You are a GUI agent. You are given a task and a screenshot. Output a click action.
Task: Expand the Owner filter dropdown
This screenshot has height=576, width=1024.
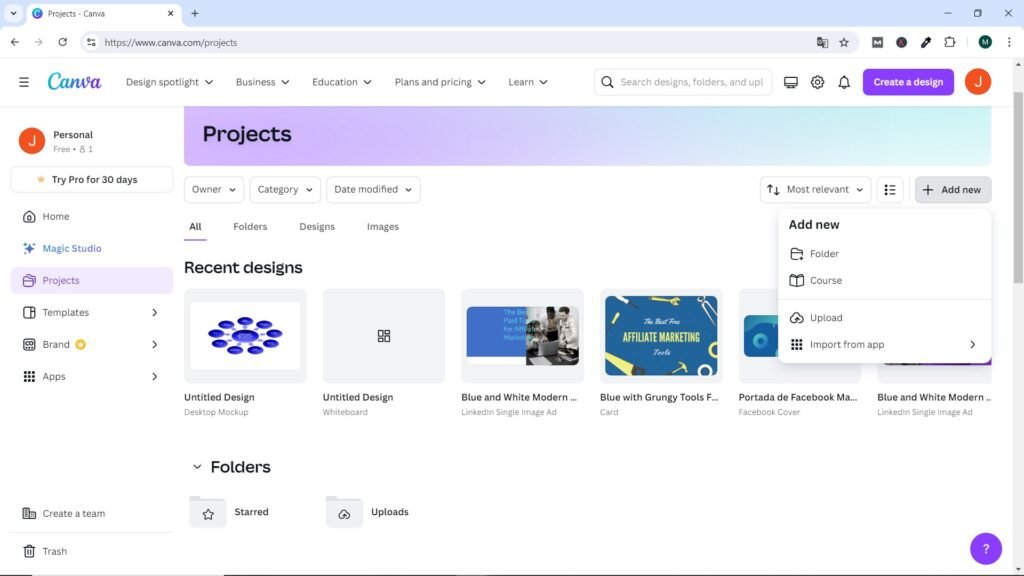tap(214, 190)
